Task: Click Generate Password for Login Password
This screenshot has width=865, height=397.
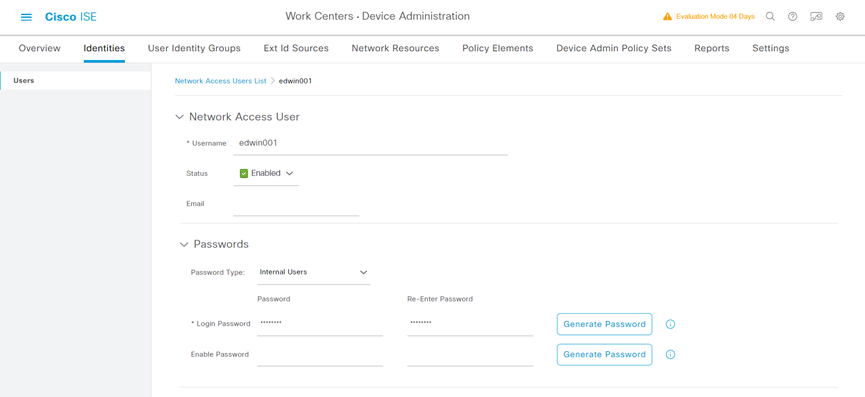Action: pos(604,324)
